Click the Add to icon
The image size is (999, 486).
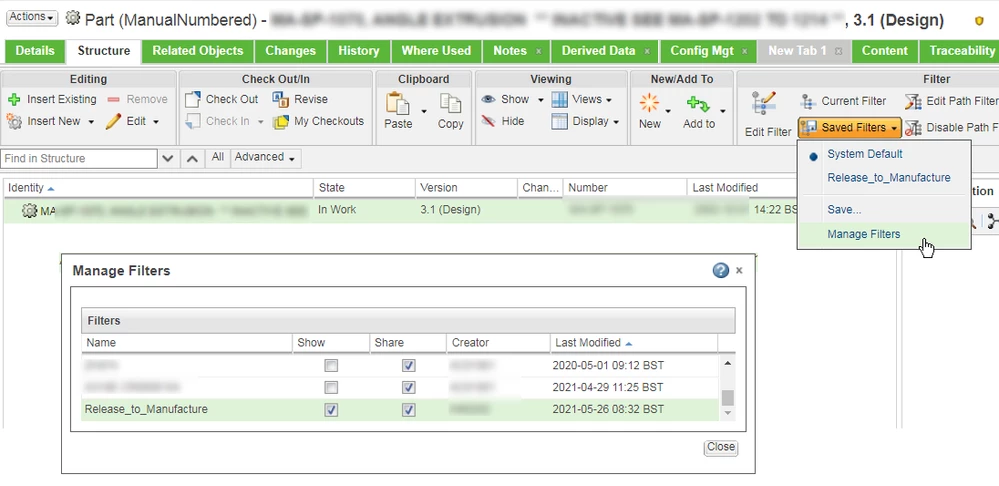(x=698, y=104)
